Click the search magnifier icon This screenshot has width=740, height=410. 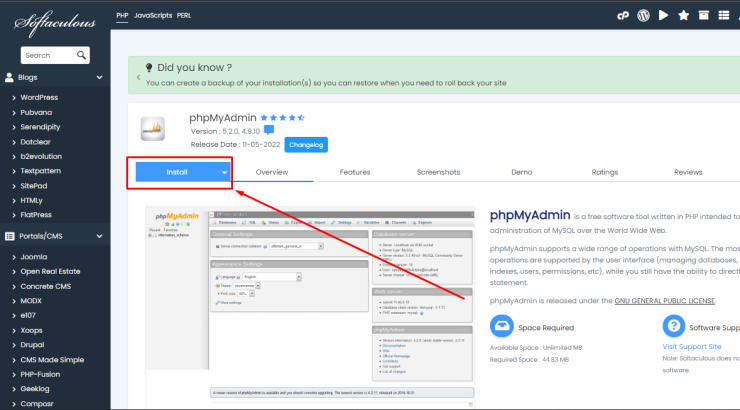pyautogui.click(x=81, y=55)
